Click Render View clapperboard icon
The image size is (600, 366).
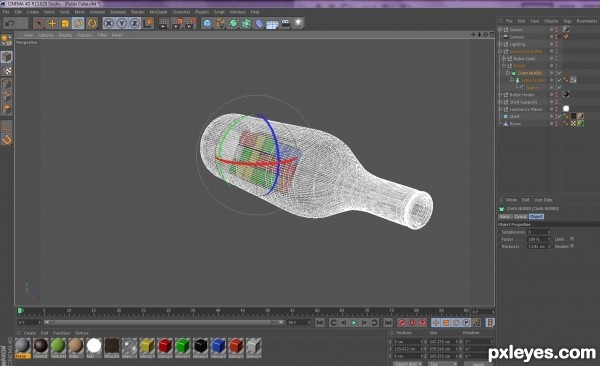click(164, 24)
